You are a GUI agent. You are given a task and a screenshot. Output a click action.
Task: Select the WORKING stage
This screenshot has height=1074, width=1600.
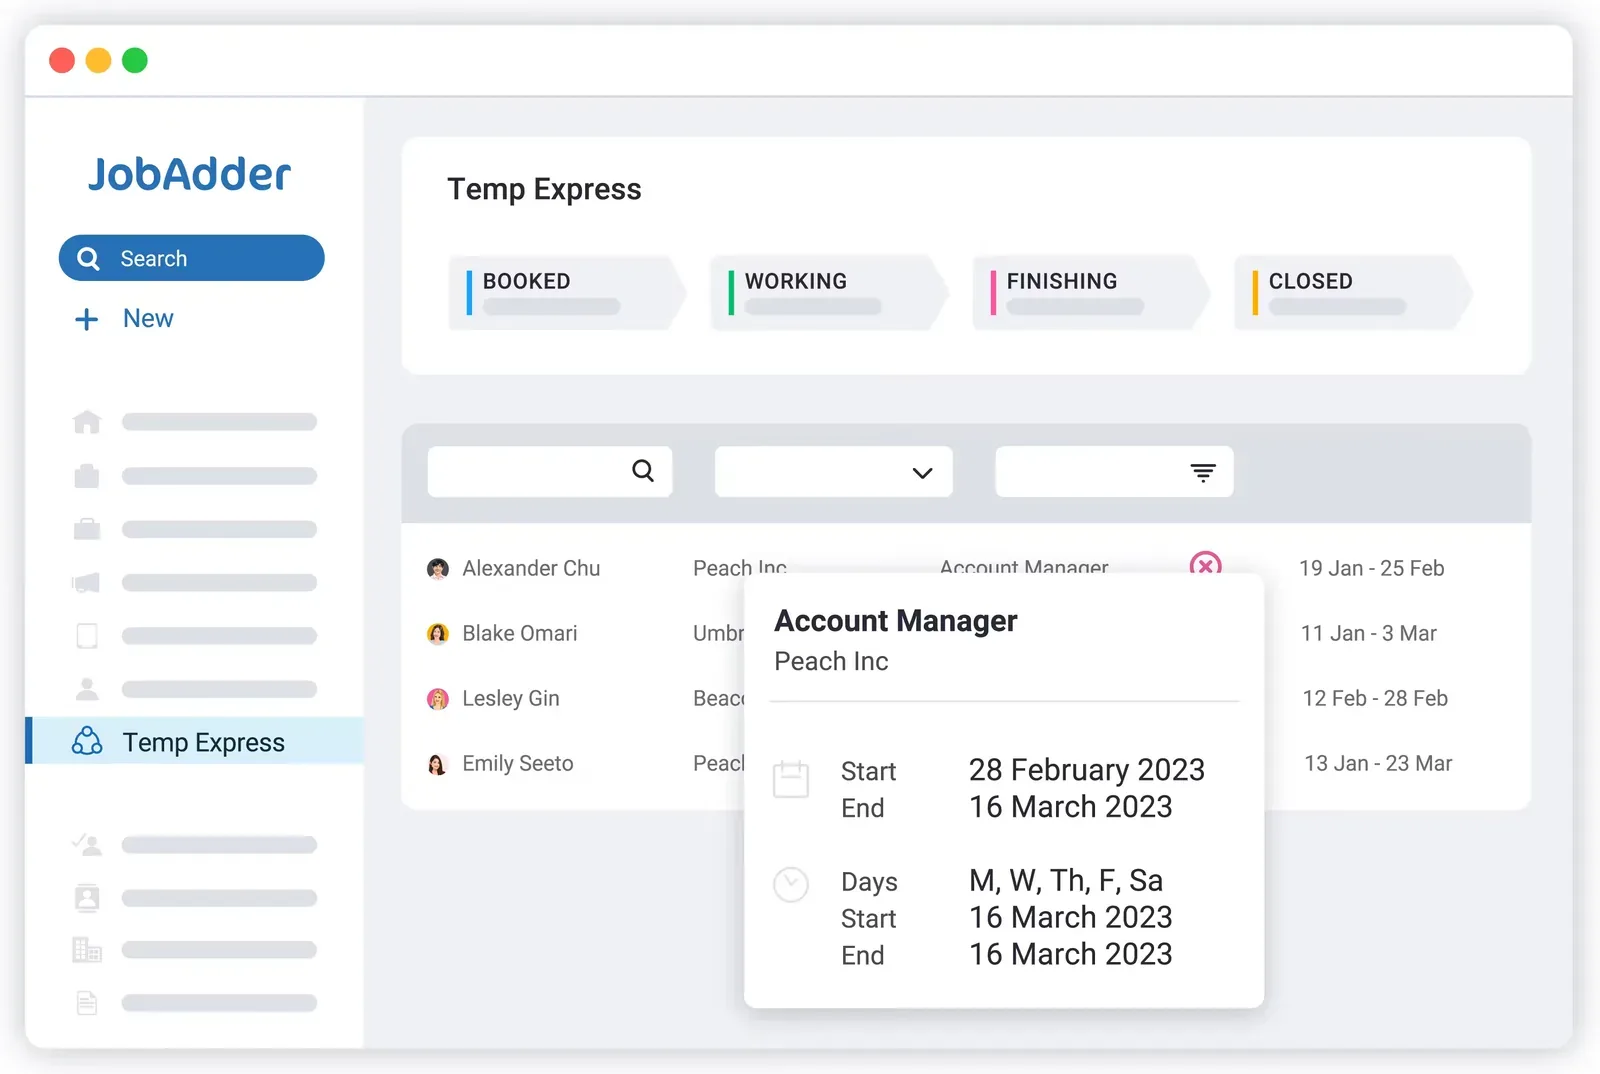point(829,293)
